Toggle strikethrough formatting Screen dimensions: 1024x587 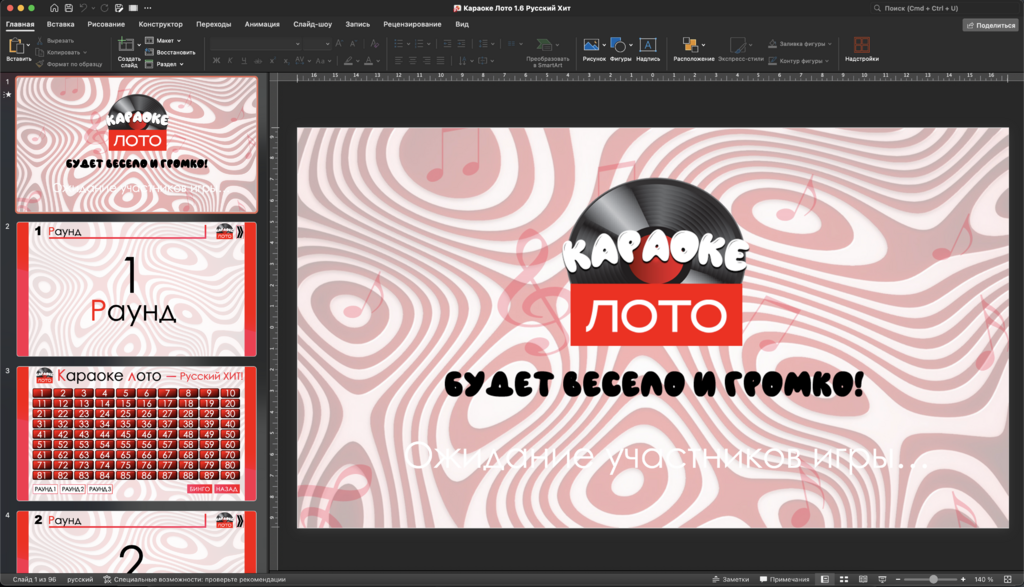point(258,61)
